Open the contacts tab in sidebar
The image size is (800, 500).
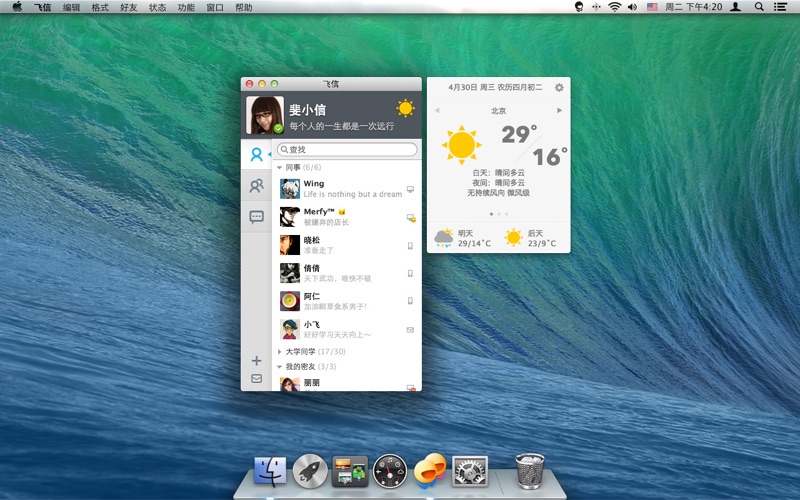[x=256, y=154]
